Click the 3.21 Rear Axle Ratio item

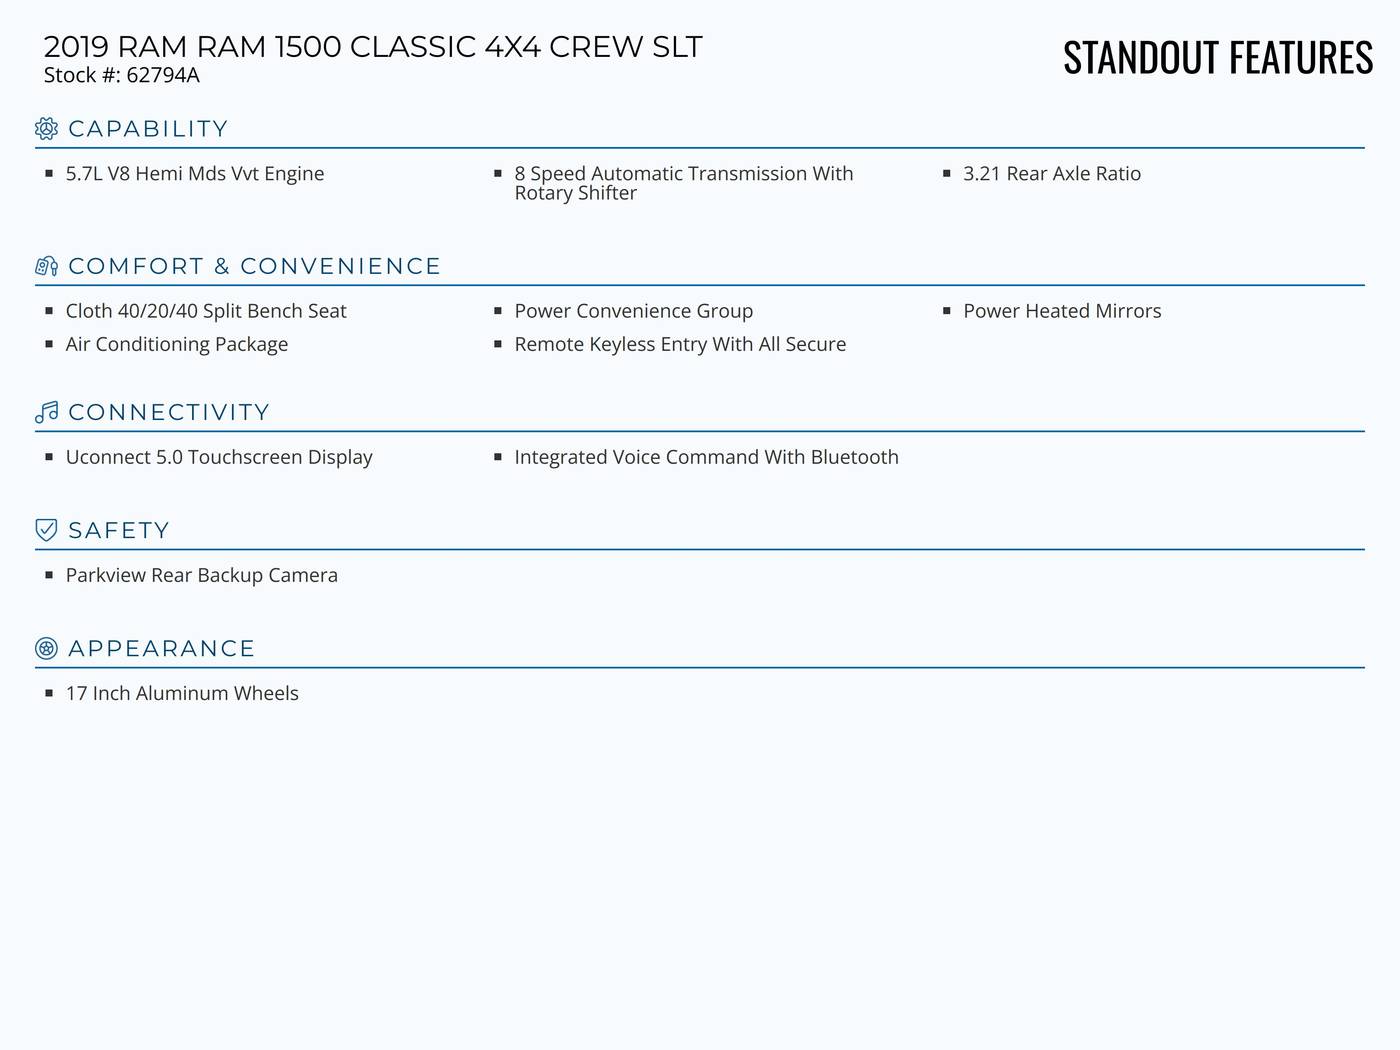click(x=1052, y=174)
